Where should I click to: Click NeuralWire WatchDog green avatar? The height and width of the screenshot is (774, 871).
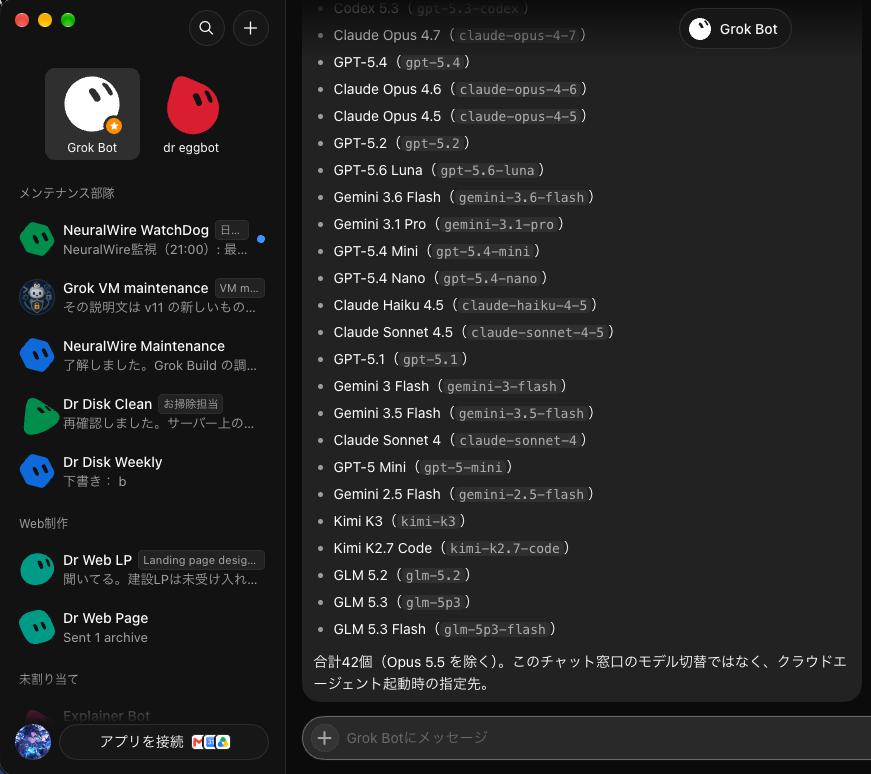point(37,239)
